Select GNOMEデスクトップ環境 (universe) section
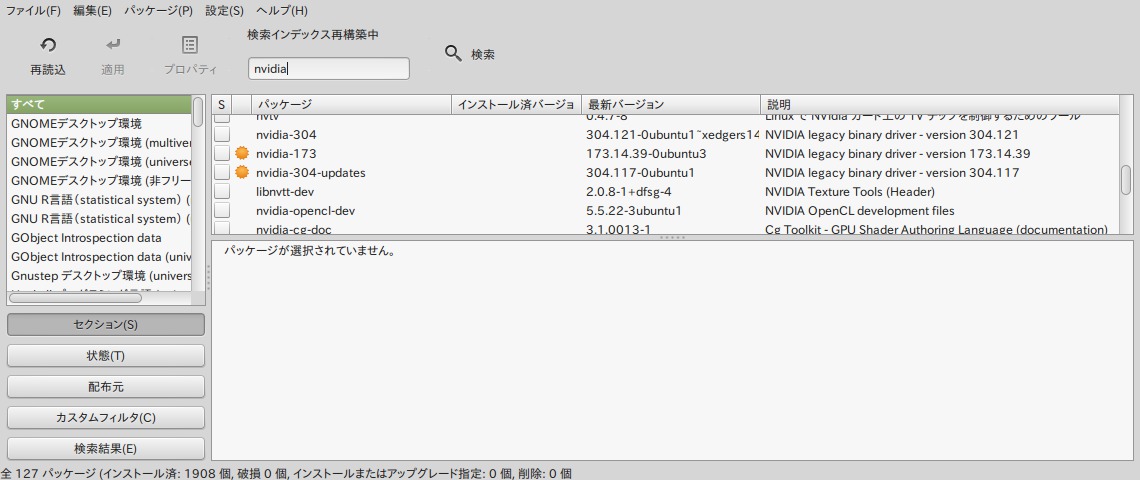The width and height of the screenshot is (1140, 480). pos(99,161)
